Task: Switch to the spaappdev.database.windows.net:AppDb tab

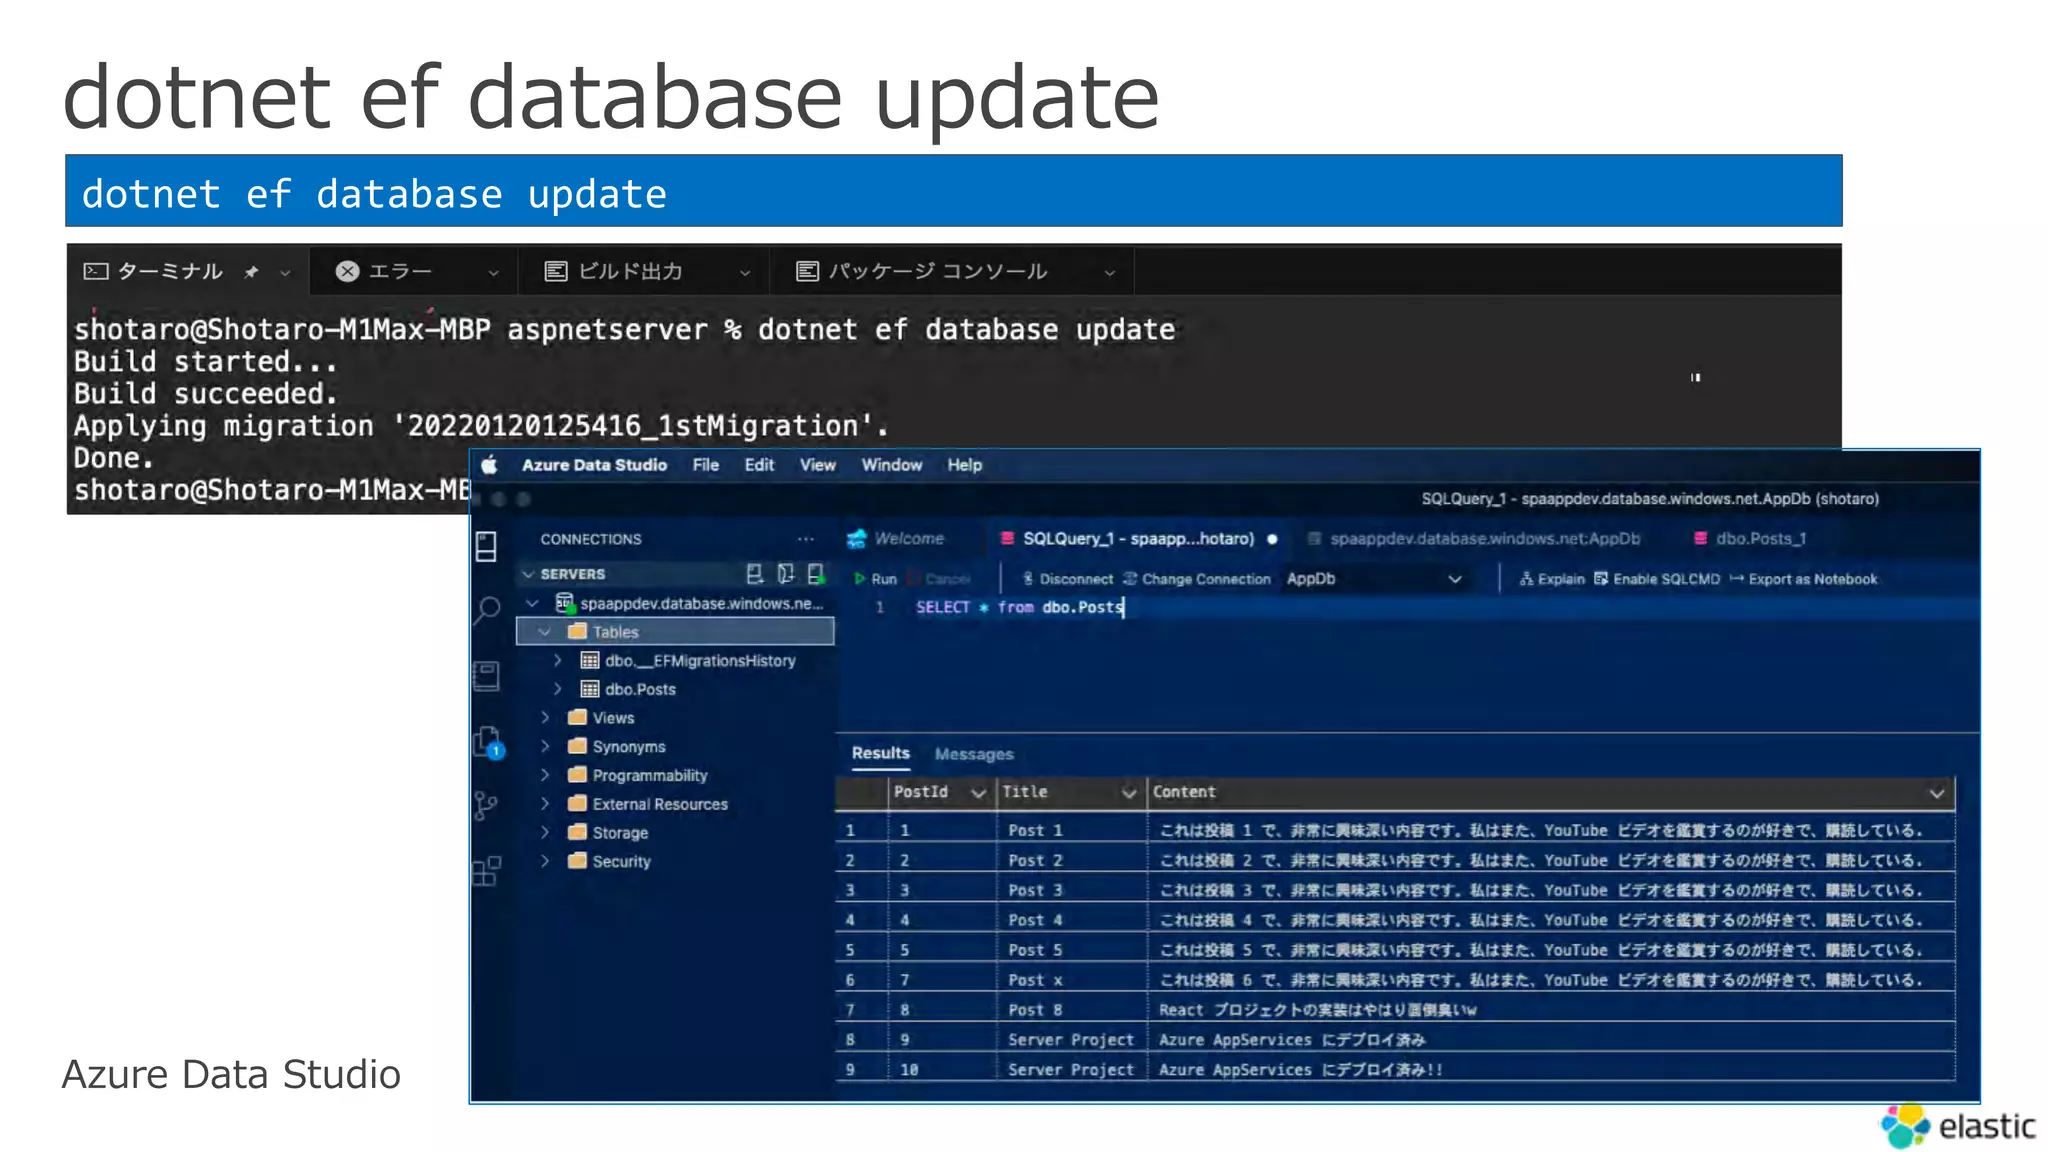Action: pyautogui.click(x=1474, y=539)
